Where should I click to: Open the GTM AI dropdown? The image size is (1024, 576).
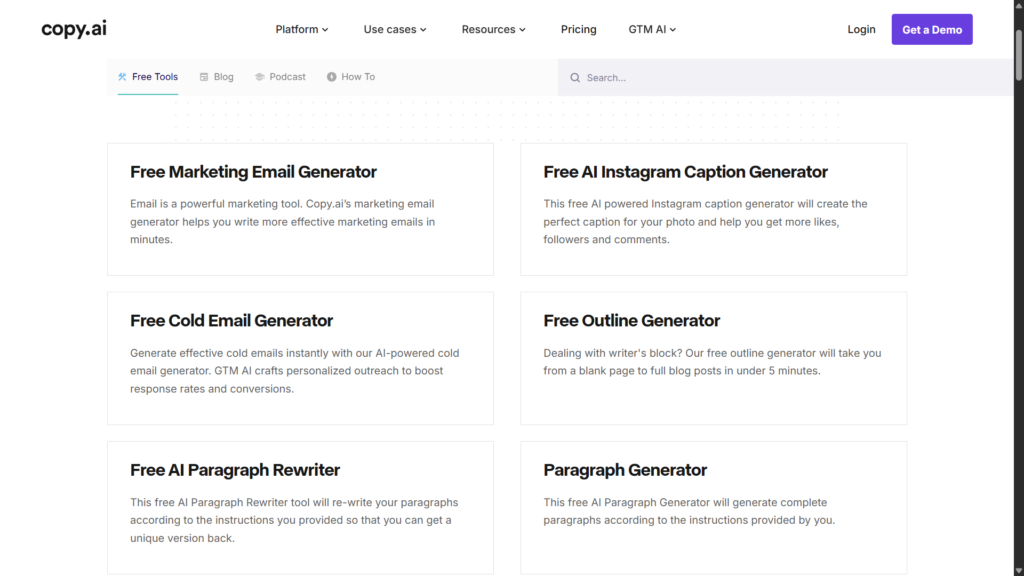click(652, 29)
